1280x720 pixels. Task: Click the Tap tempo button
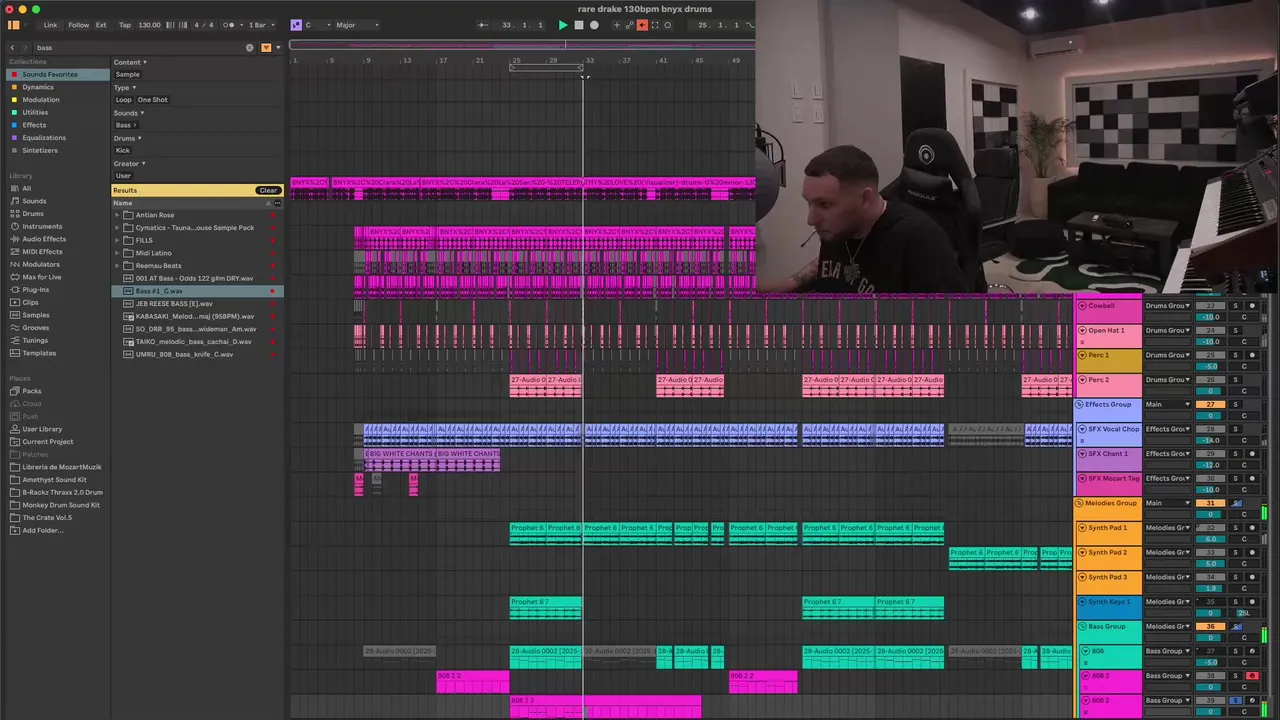[x=125, y=25]
